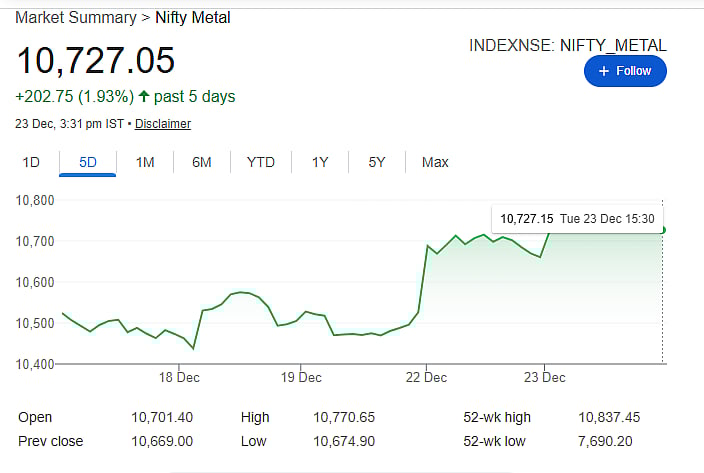Image resolution: width=704 pixels, height=473 pixels.
Task: Click the Follow button
Action: click(624, 71)
